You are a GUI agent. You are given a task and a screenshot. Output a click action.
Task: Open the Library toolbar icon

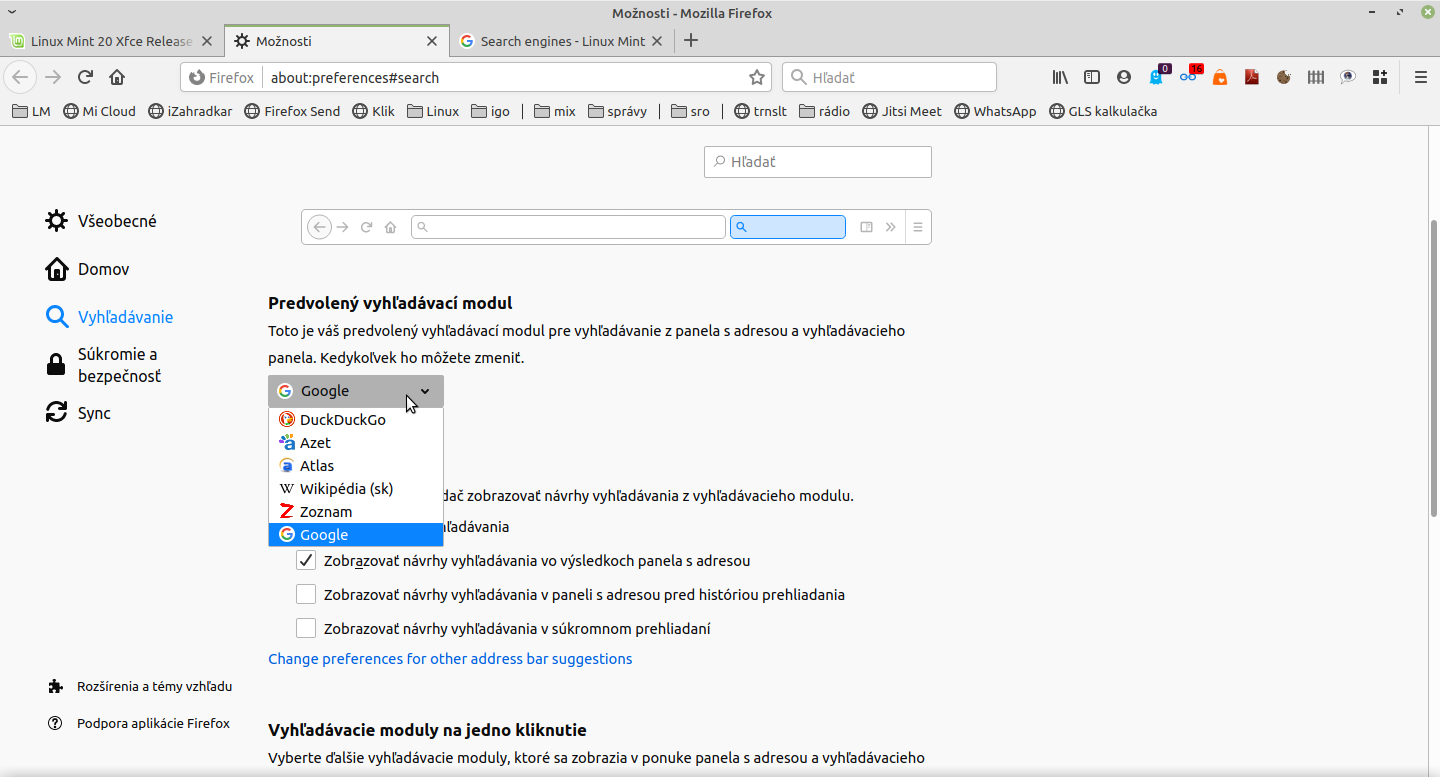(x=1060, y=77)
